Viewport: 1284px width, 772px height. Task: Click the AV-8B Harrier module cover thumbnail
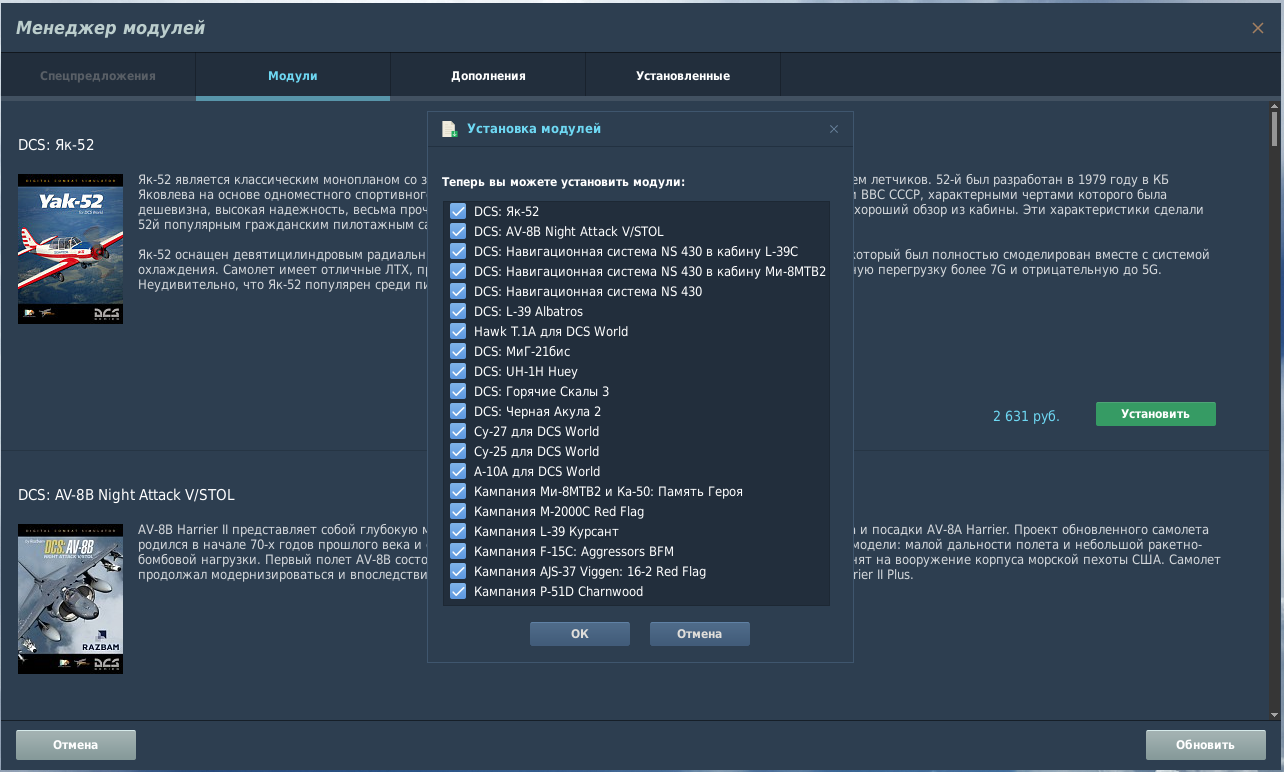pyautogui.click(x=70, y=598)
